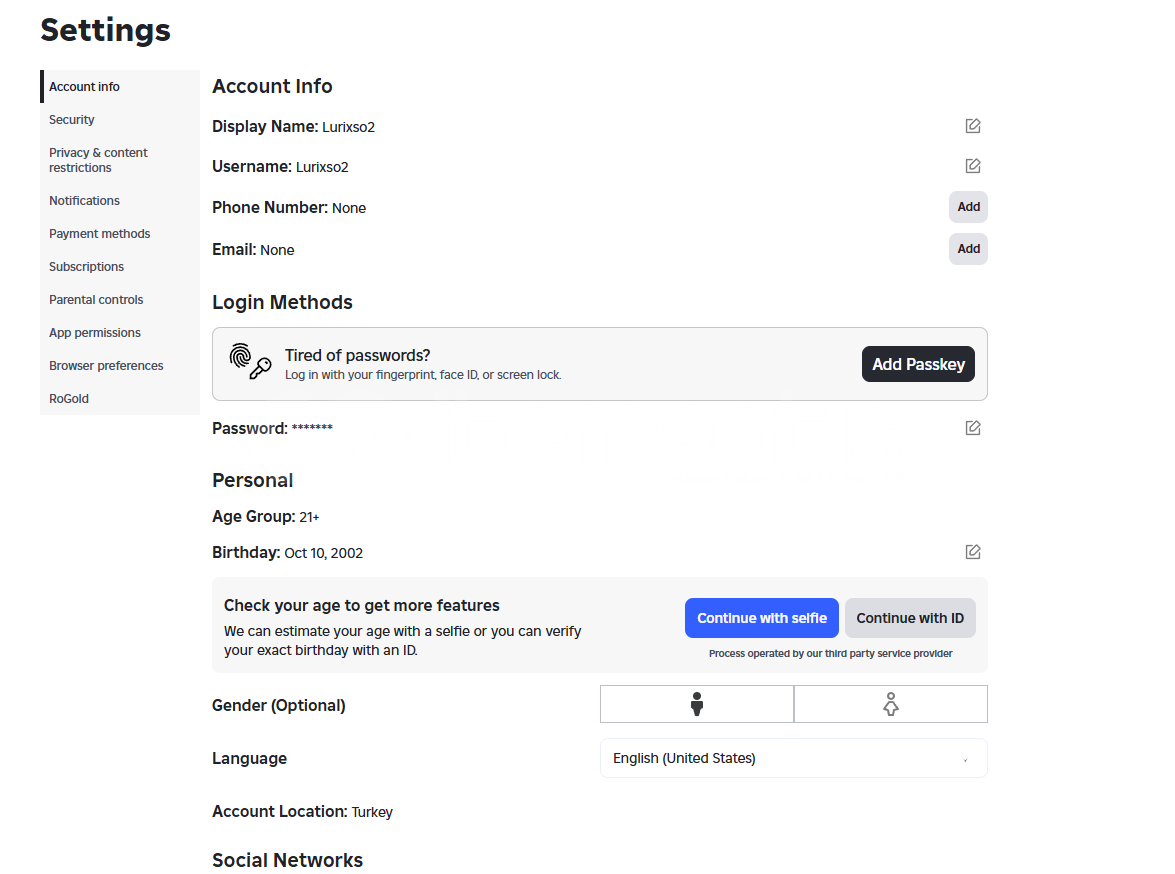This screenshot has width=1175, height=874.
Task: Go to Privacy & content restrictions
Action: tap(98, 160)
